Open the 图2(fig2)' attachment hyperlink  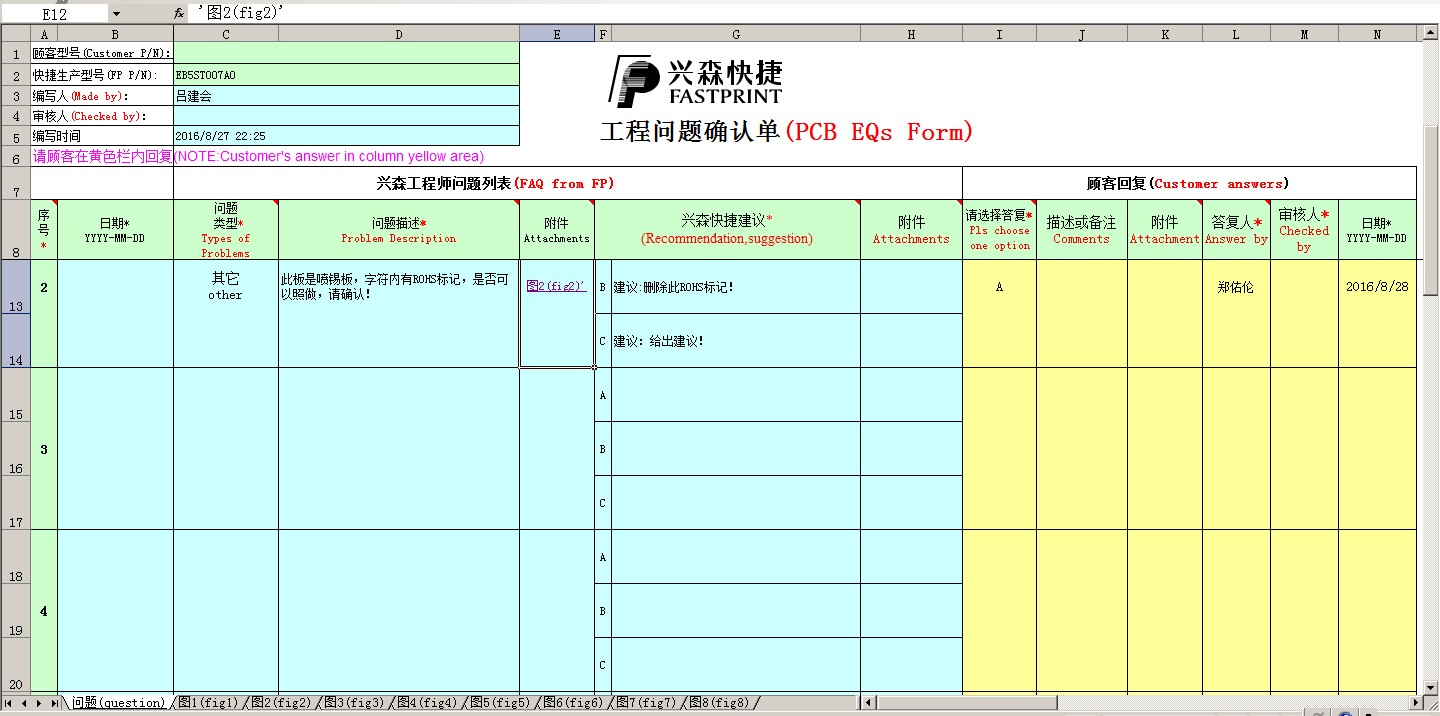[x=556, y=286]
